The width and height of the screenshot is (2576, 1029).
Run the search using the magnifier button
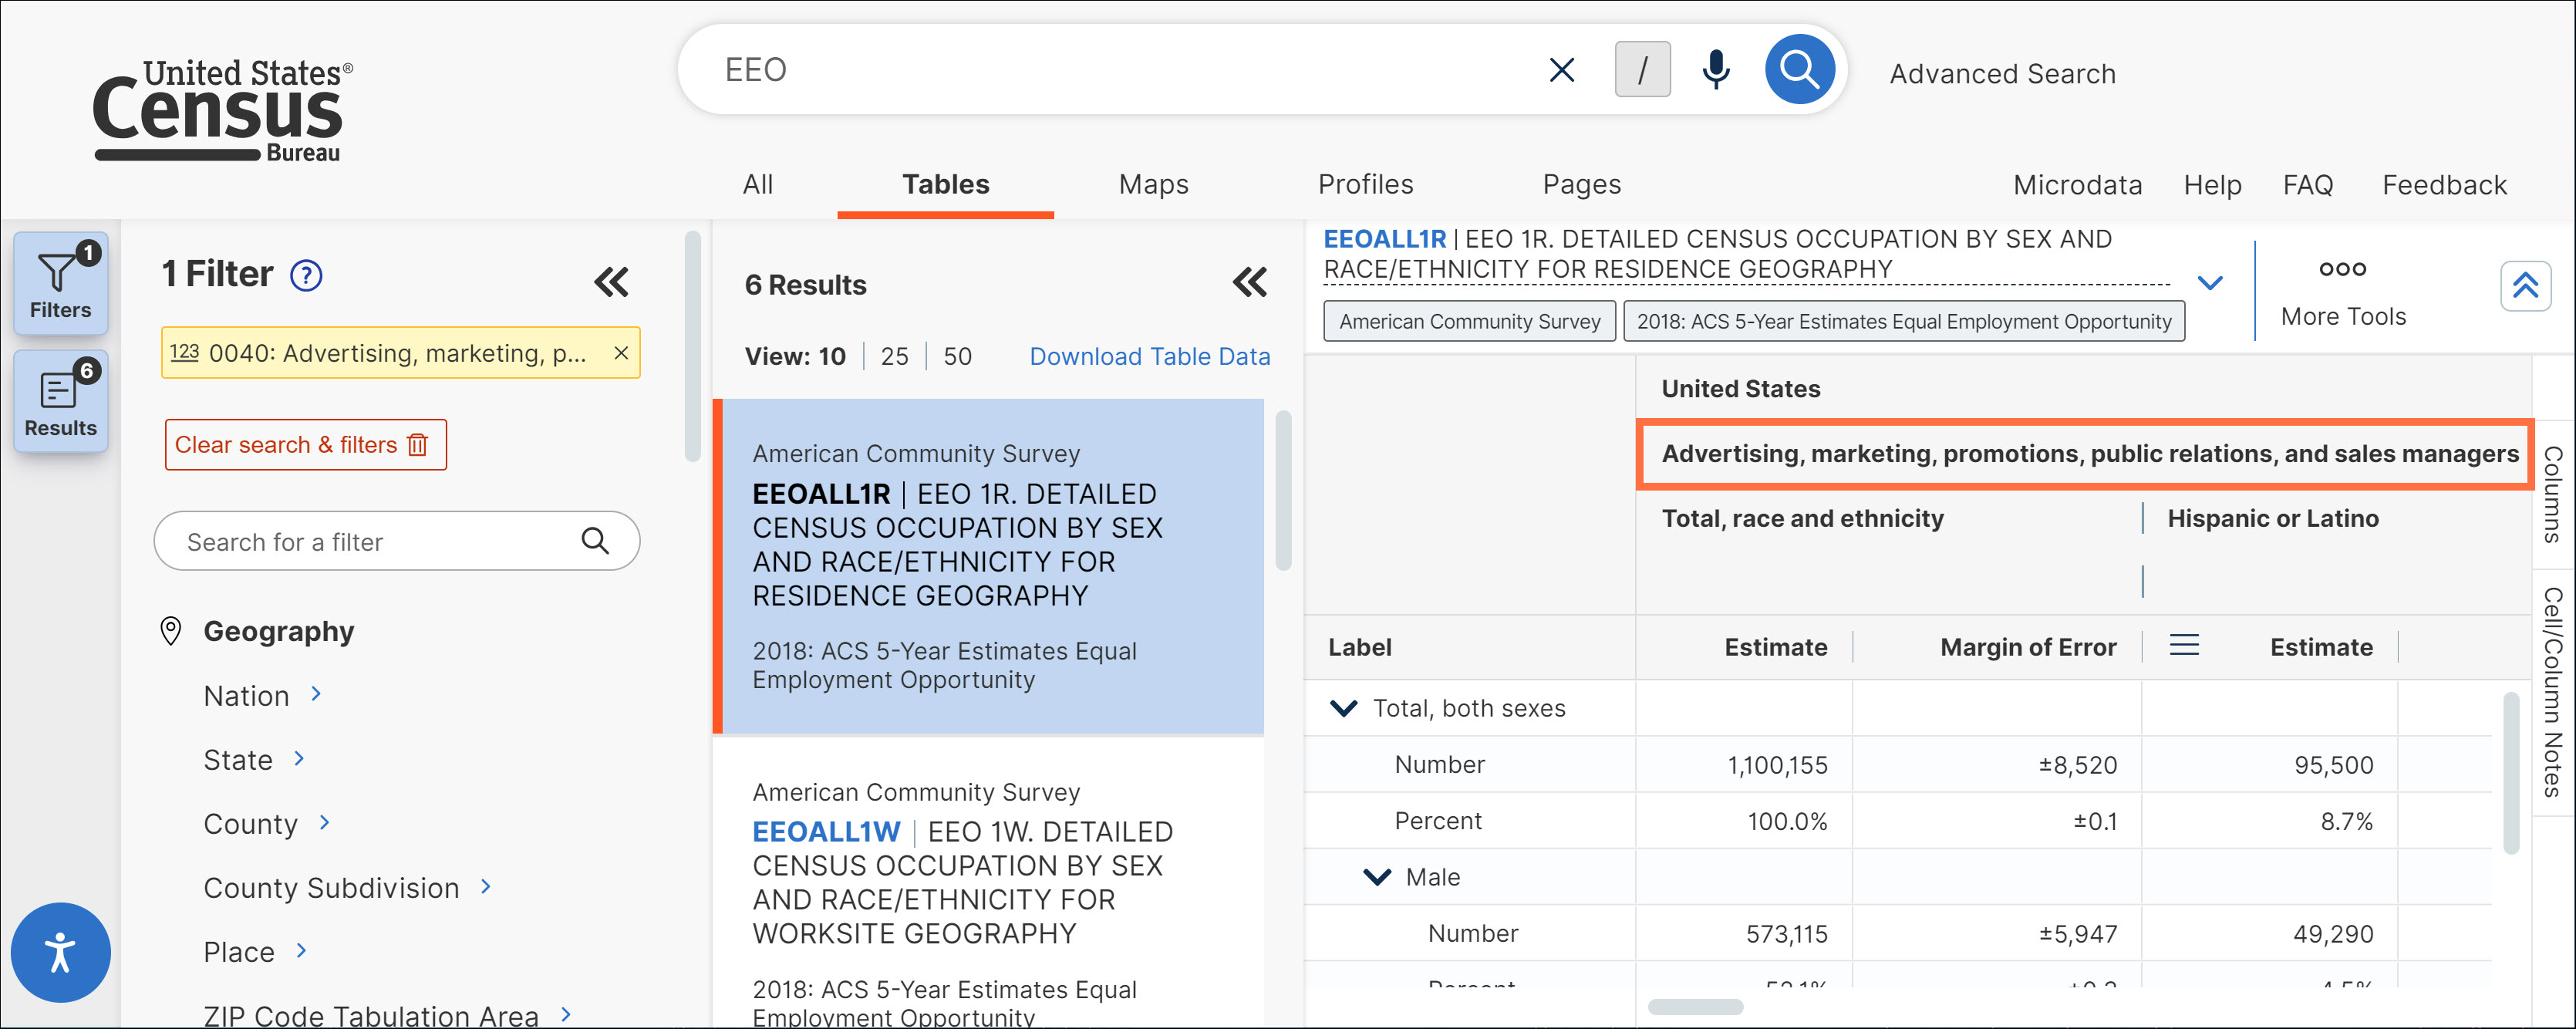point(1799,69)
